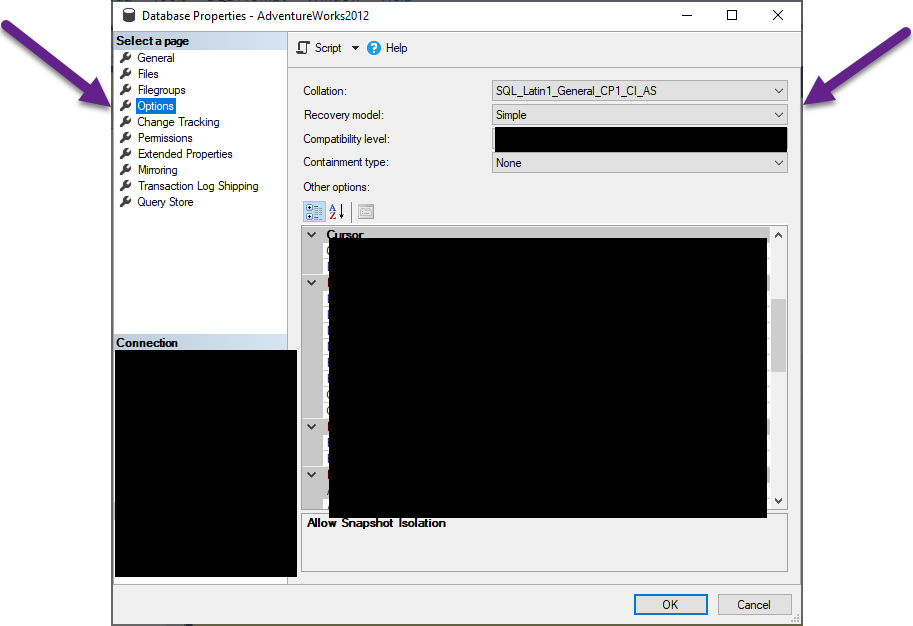Click the Script toolbar icon
The width and height of the screenshot is (913, 626).
tap(303, 48)
